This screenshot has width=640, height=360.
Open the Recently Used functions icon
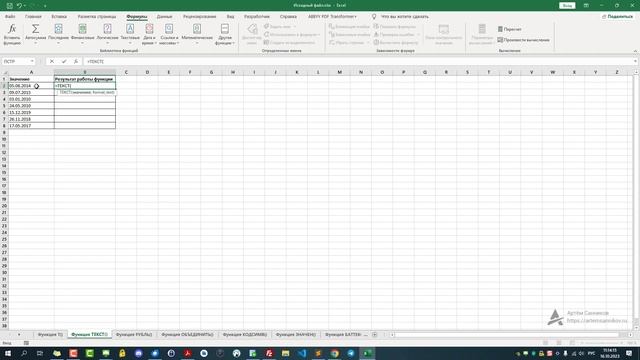pos(58,29)
